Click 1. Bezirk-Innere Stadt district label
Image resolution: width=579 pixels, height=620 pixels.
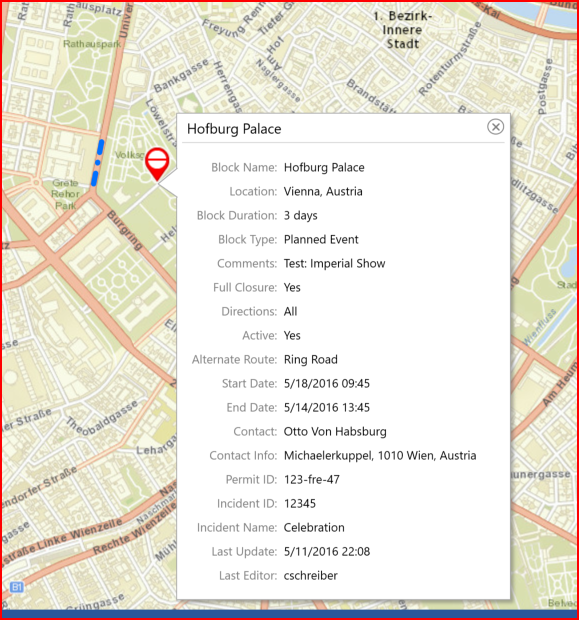pos(402,30)
